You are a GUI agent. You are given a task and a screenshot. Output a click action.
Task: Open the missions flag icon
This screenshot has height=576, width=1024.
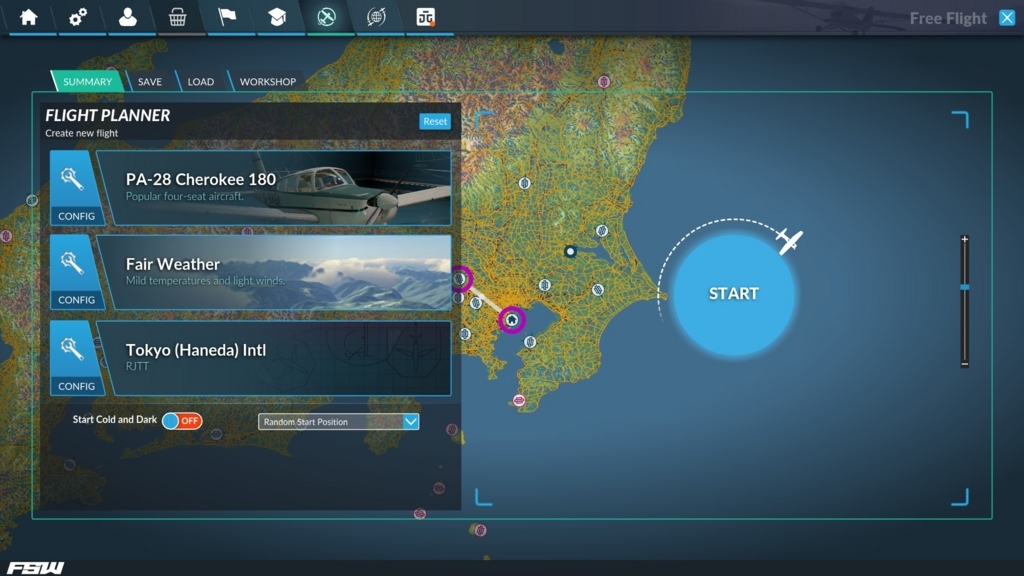click(227, 17)
